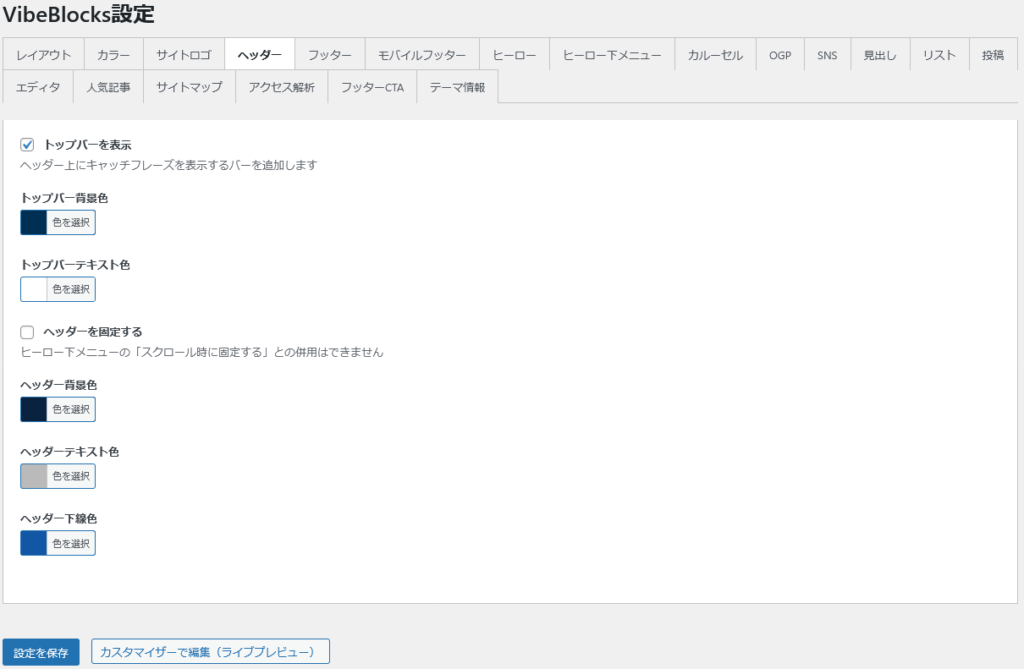The width and height of the screenshot is (1024, 669).
Task: Open the テーマ情報 tab
Action: [457, 87]
